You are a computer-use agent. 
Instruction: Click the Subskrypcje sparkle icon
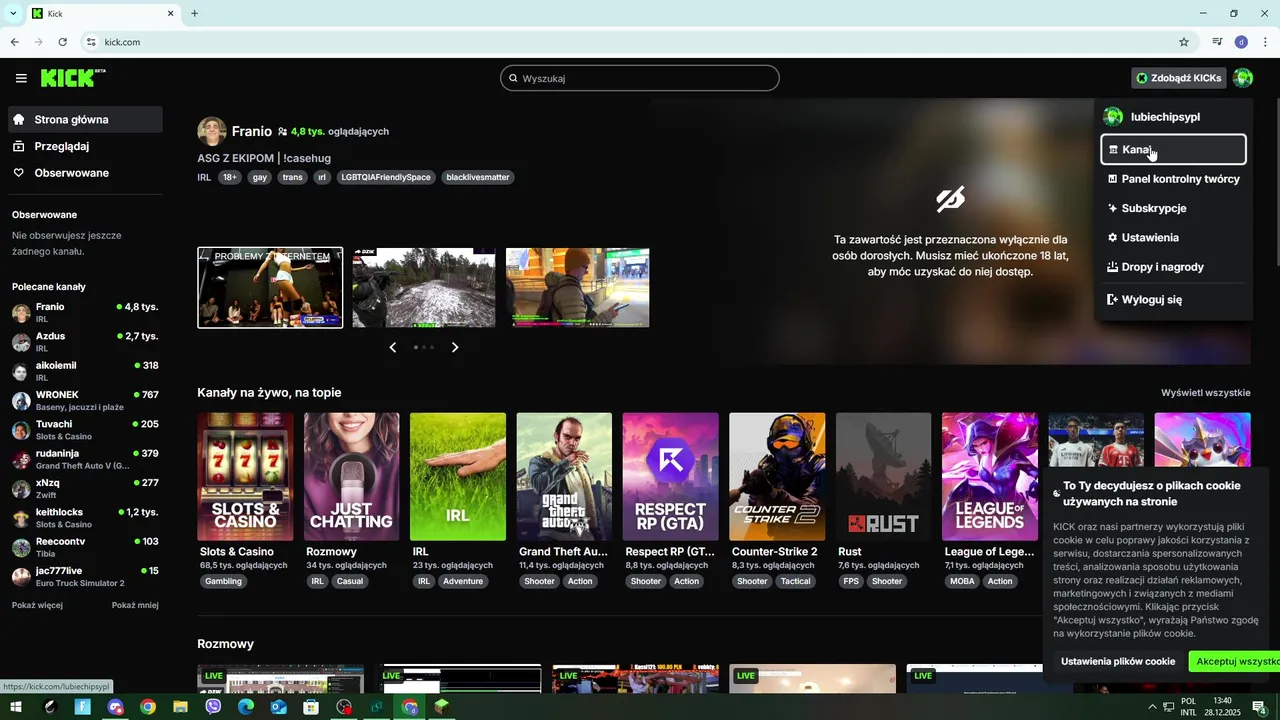click(x=1113, y=208)
